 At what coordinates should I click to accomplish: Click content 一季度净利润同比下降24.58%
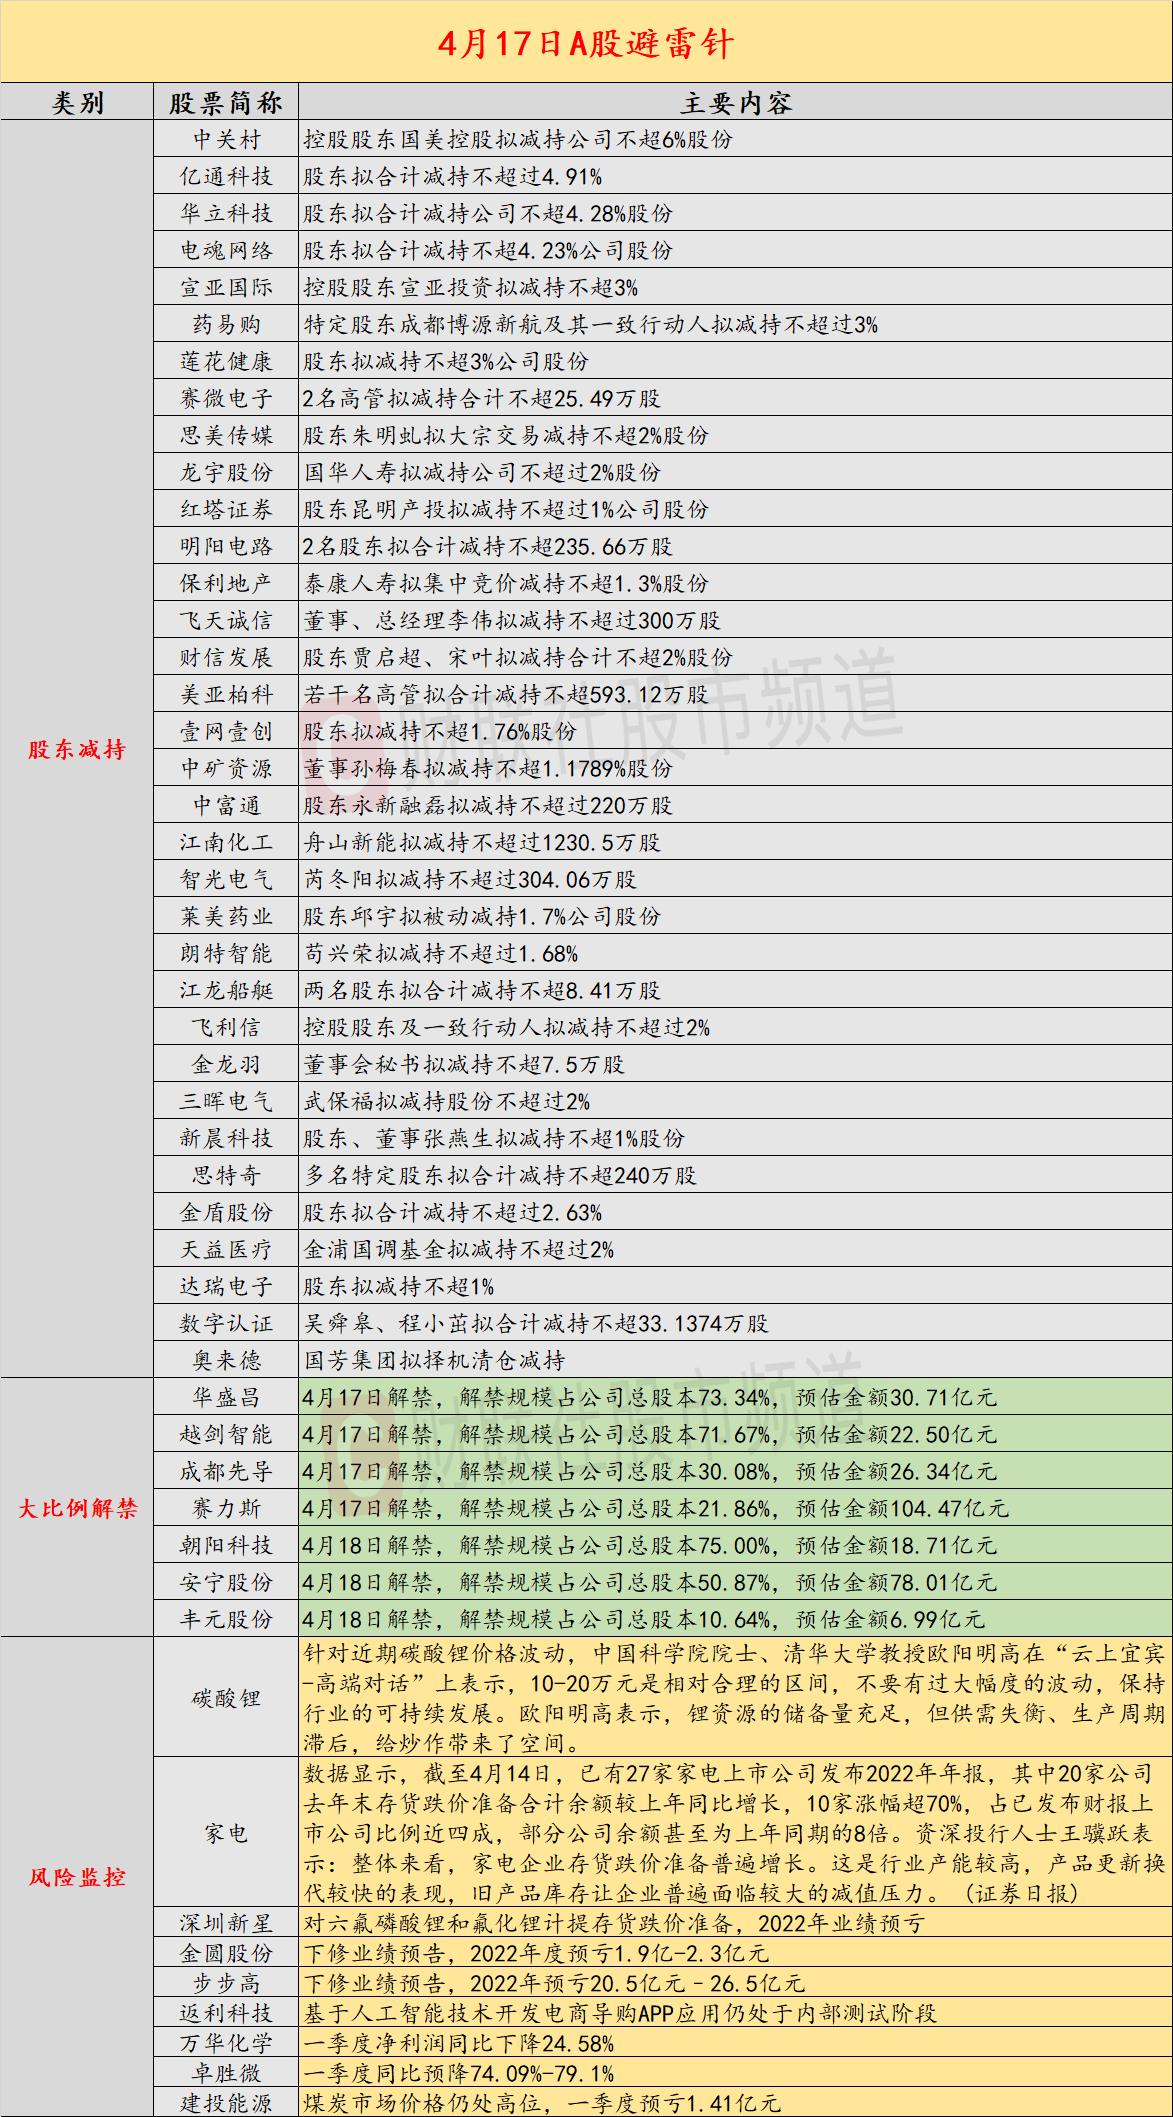point(459,2044)
